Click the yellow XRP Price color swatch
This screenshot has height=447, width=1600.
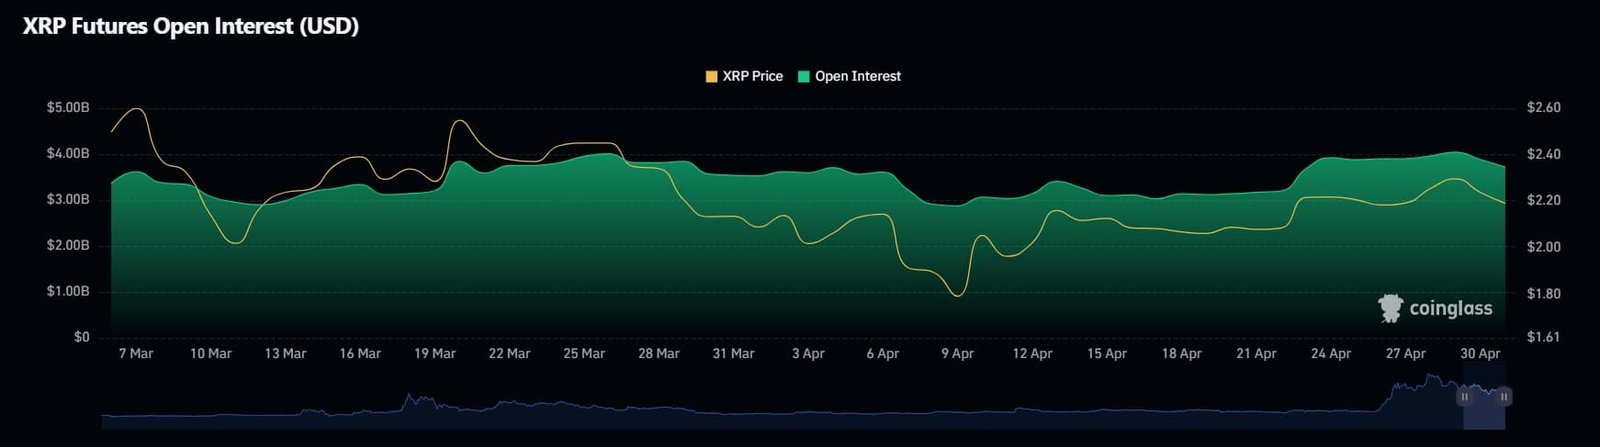tap(712, 76)
